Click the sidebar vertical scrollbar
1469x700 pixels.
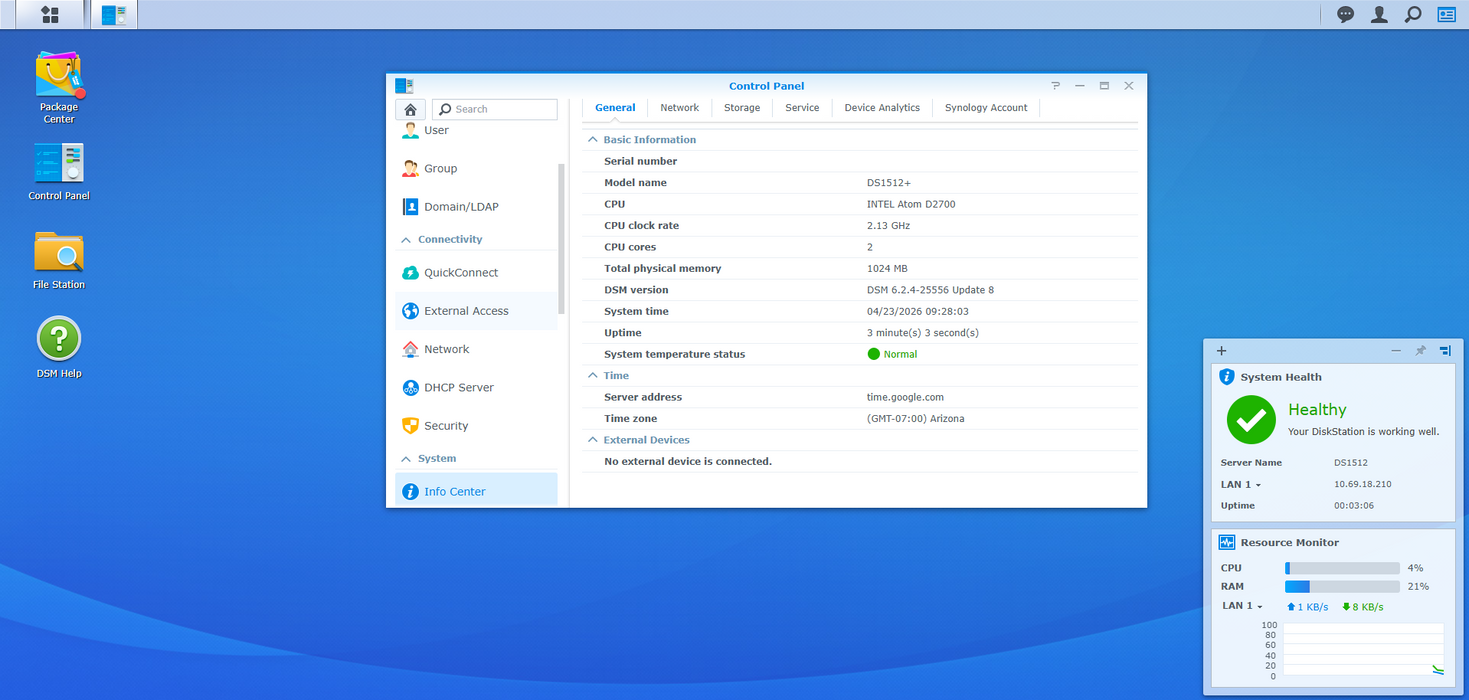coord(561,238)
